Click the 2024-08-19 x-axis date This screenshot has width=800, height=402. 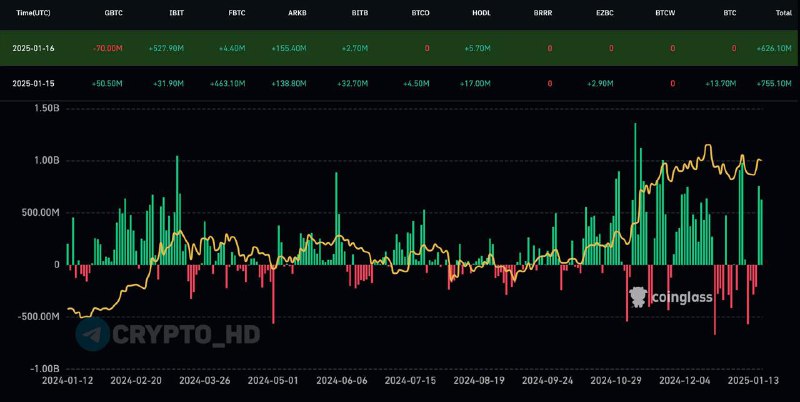[479, 381]
